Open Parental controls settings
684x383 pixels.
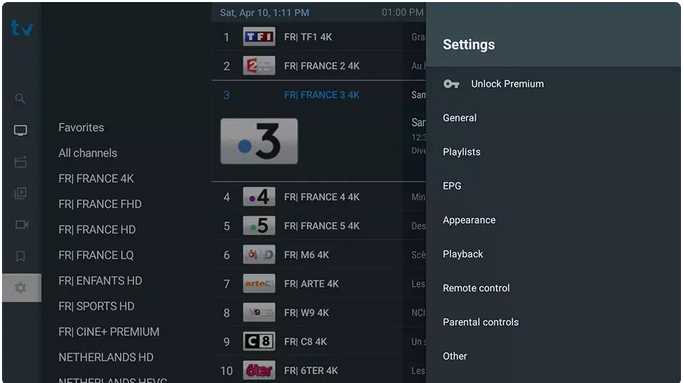[480, 322]
